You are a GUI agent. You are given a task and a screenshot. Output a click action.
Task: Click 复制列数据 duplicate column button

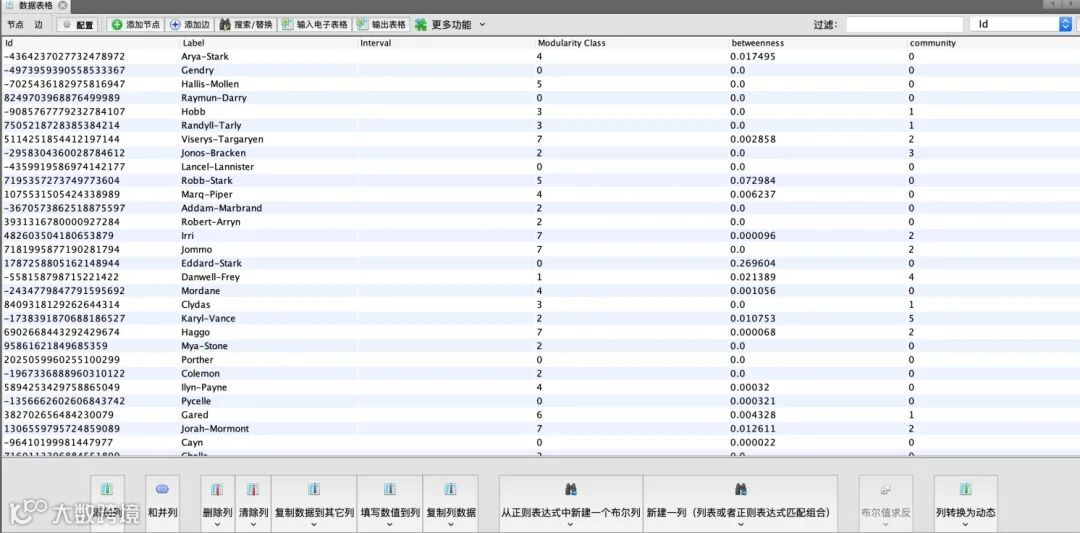451,502
